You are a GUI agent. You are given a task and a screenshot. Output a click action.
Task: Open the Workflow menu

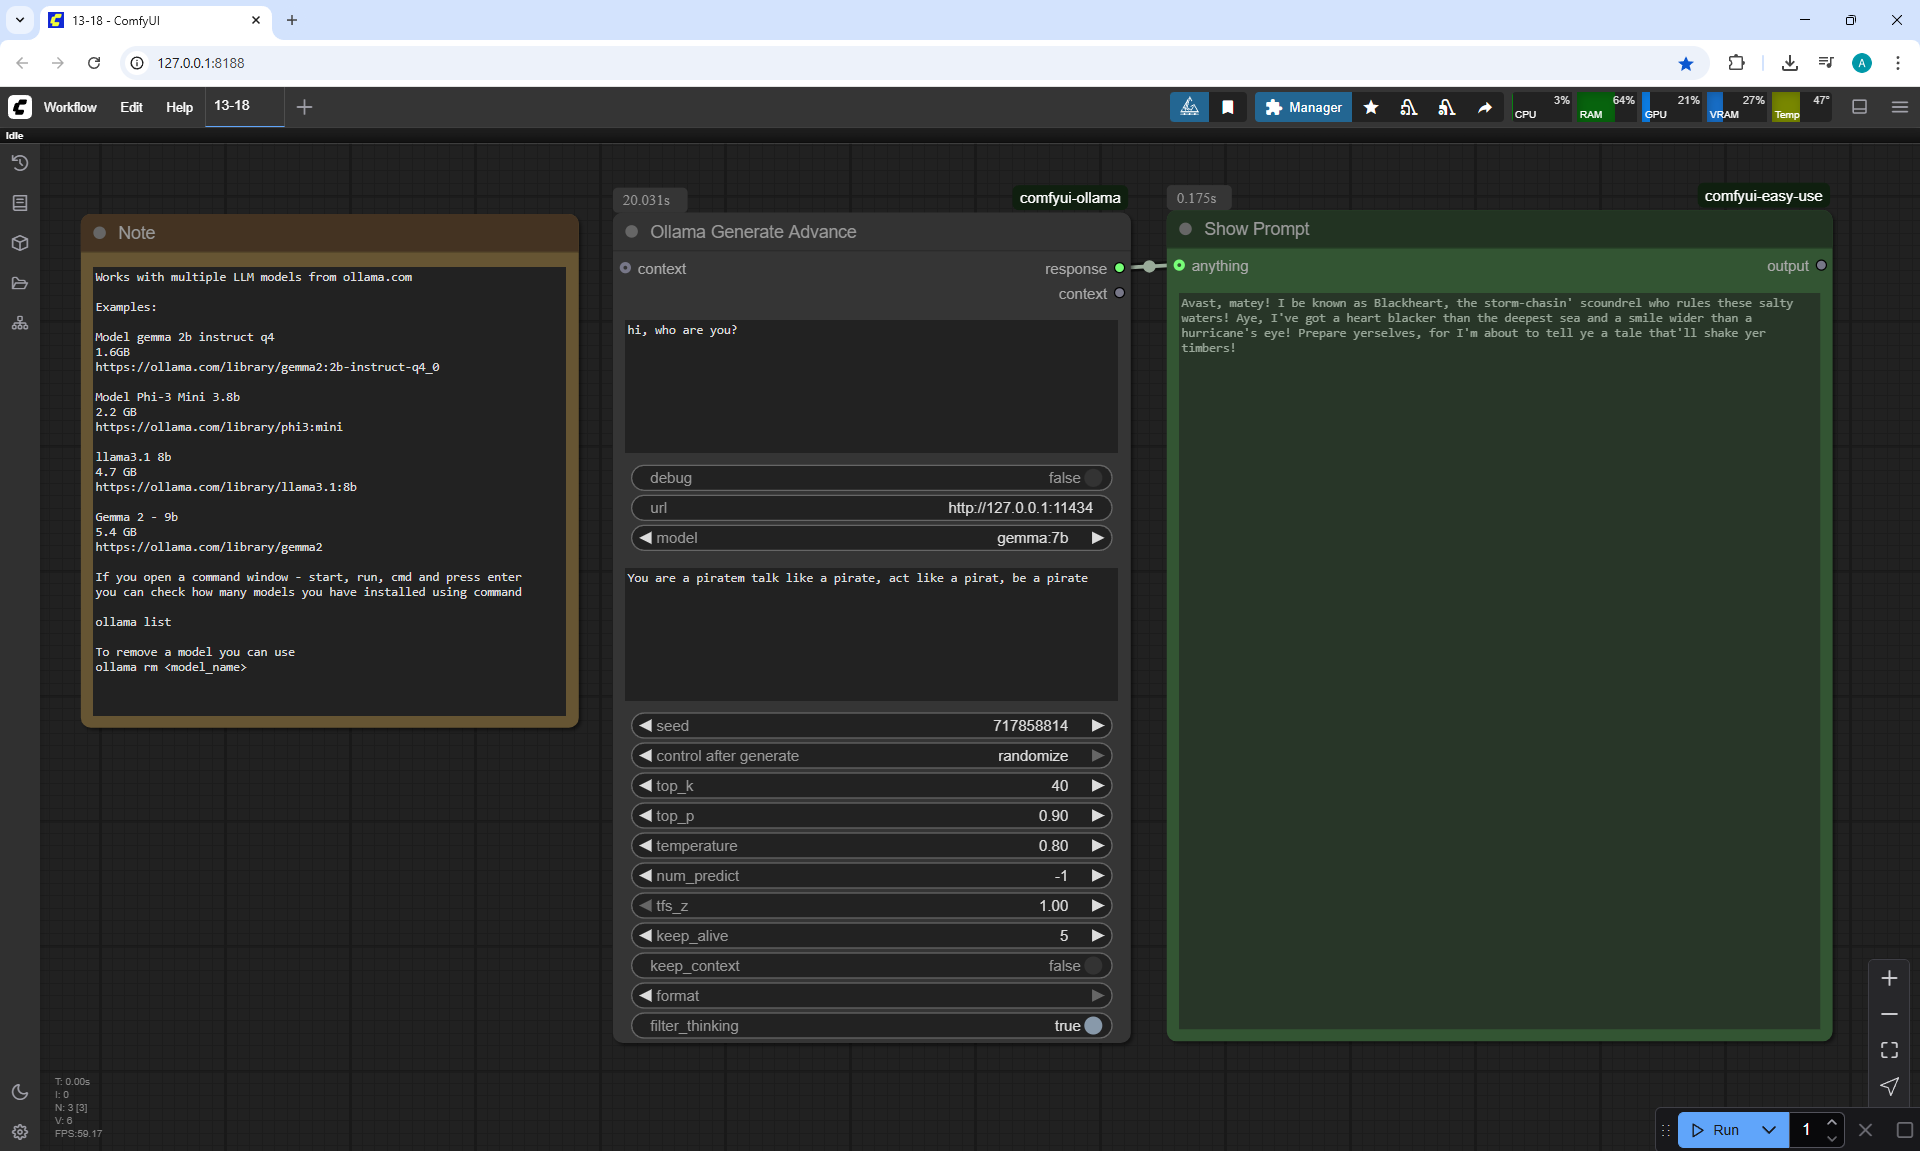pos(70,107)
